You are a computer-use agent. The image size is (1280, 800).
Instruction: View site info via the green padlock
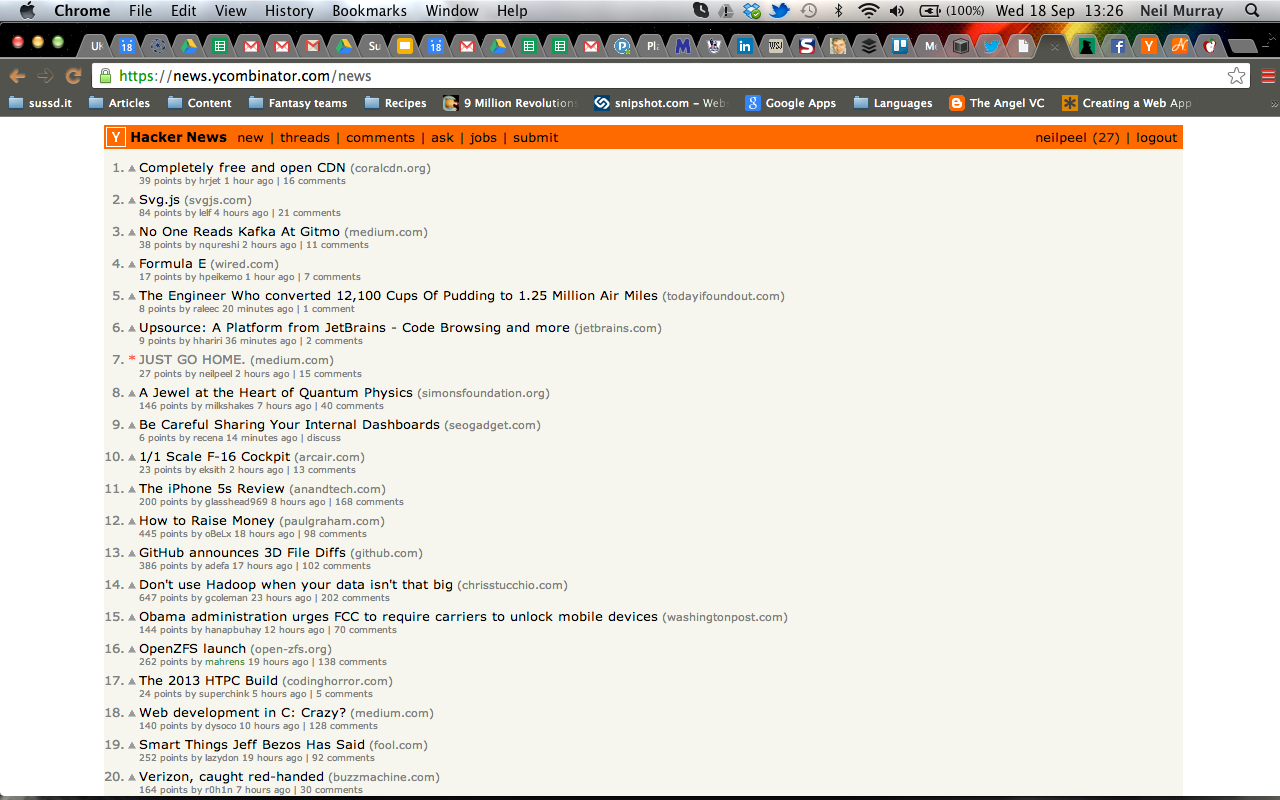(105, 76)
